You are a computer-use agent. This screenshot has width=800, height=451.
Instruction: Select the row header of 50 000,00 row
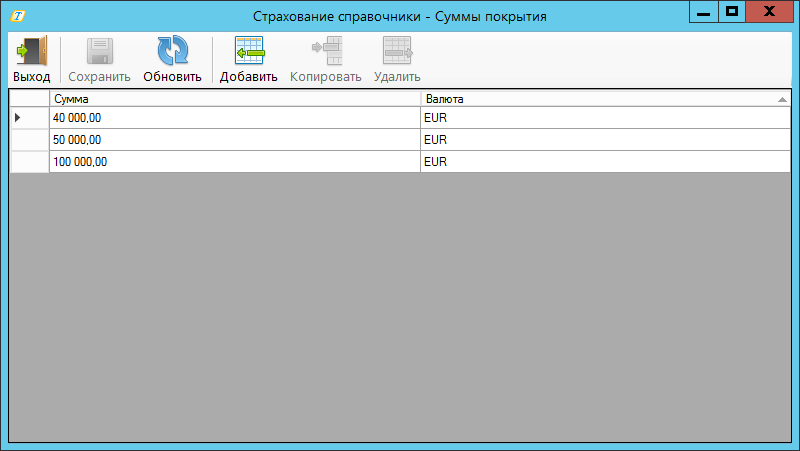click(29, 140)
